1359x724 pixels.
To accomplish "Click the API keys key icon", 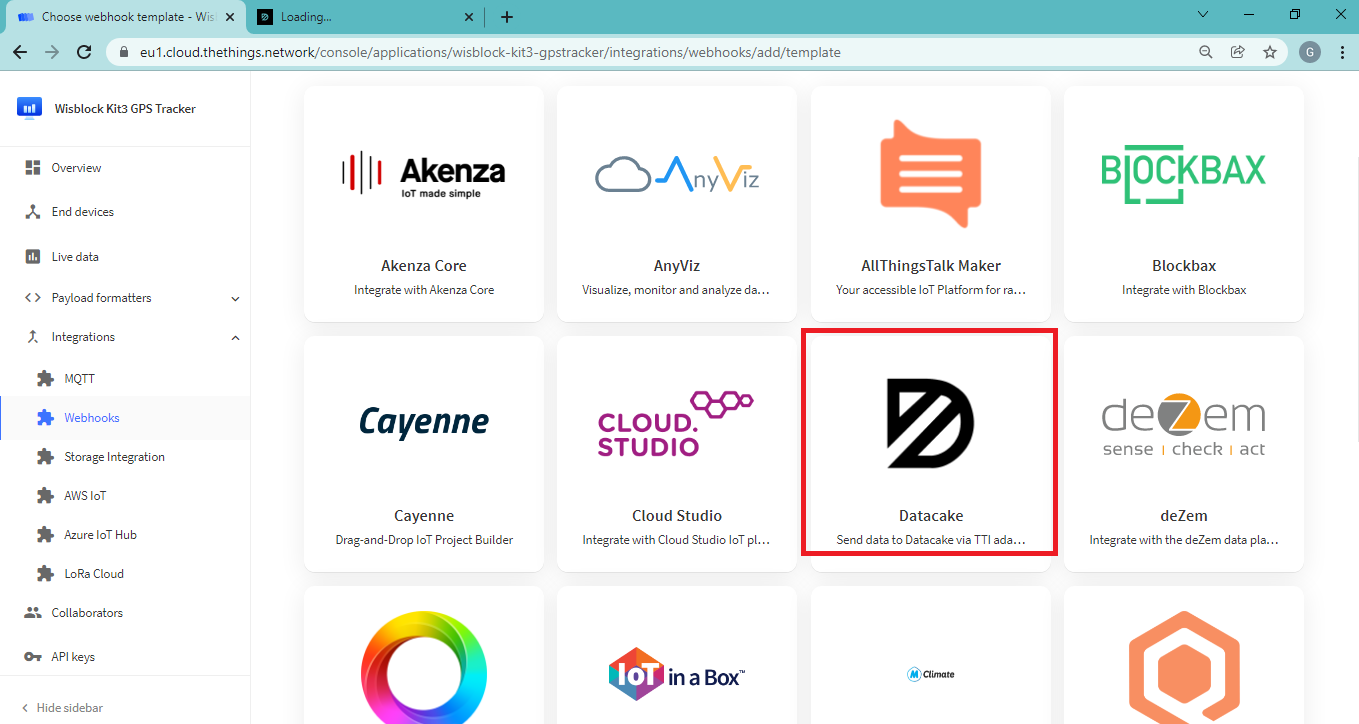I will 33,657.
